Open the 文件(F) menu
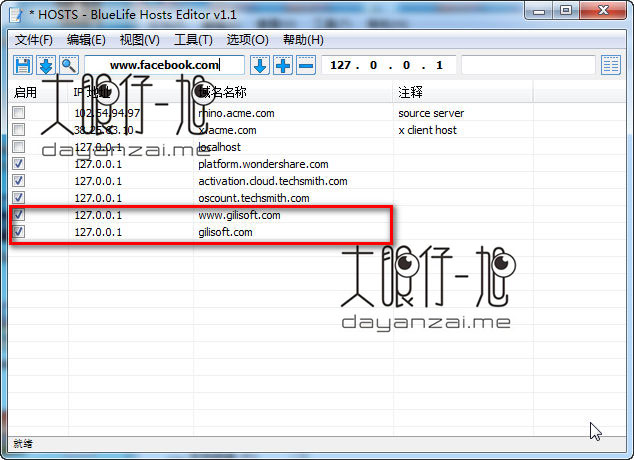This screenshot has height=460, width=634. pos(34,40)
